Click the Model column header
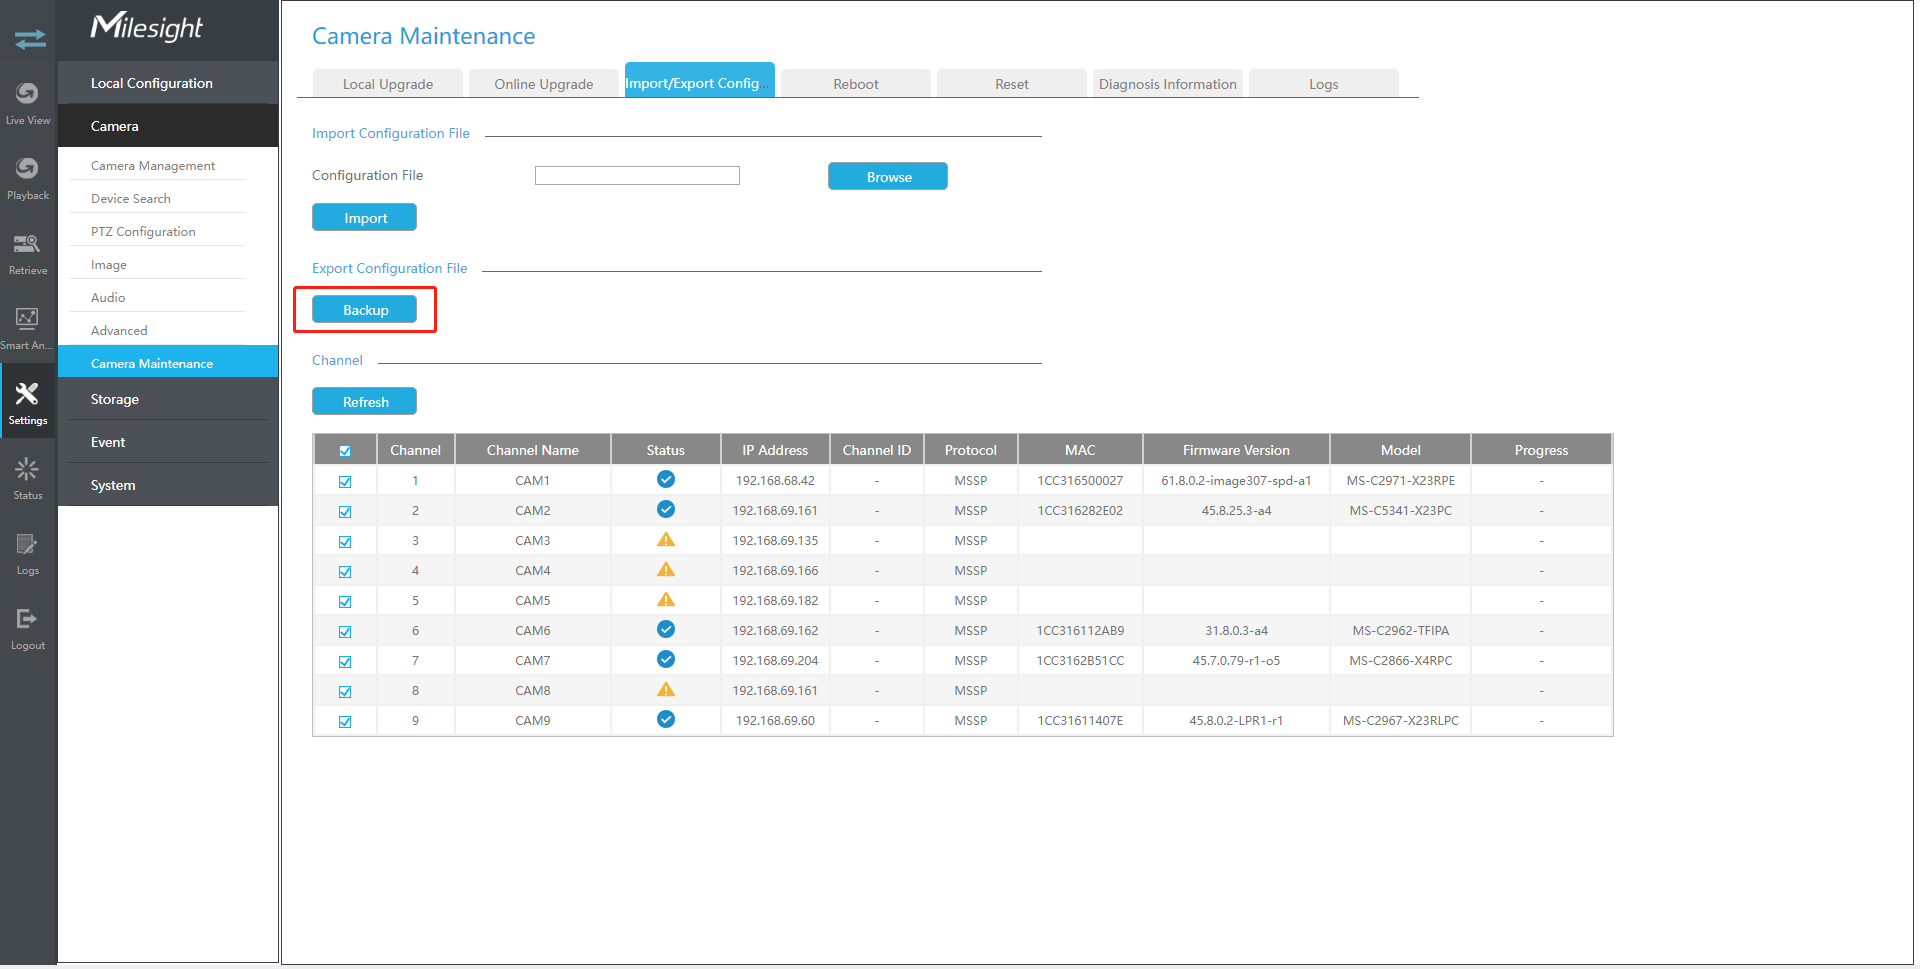1920x969 pixels. 1400,450
